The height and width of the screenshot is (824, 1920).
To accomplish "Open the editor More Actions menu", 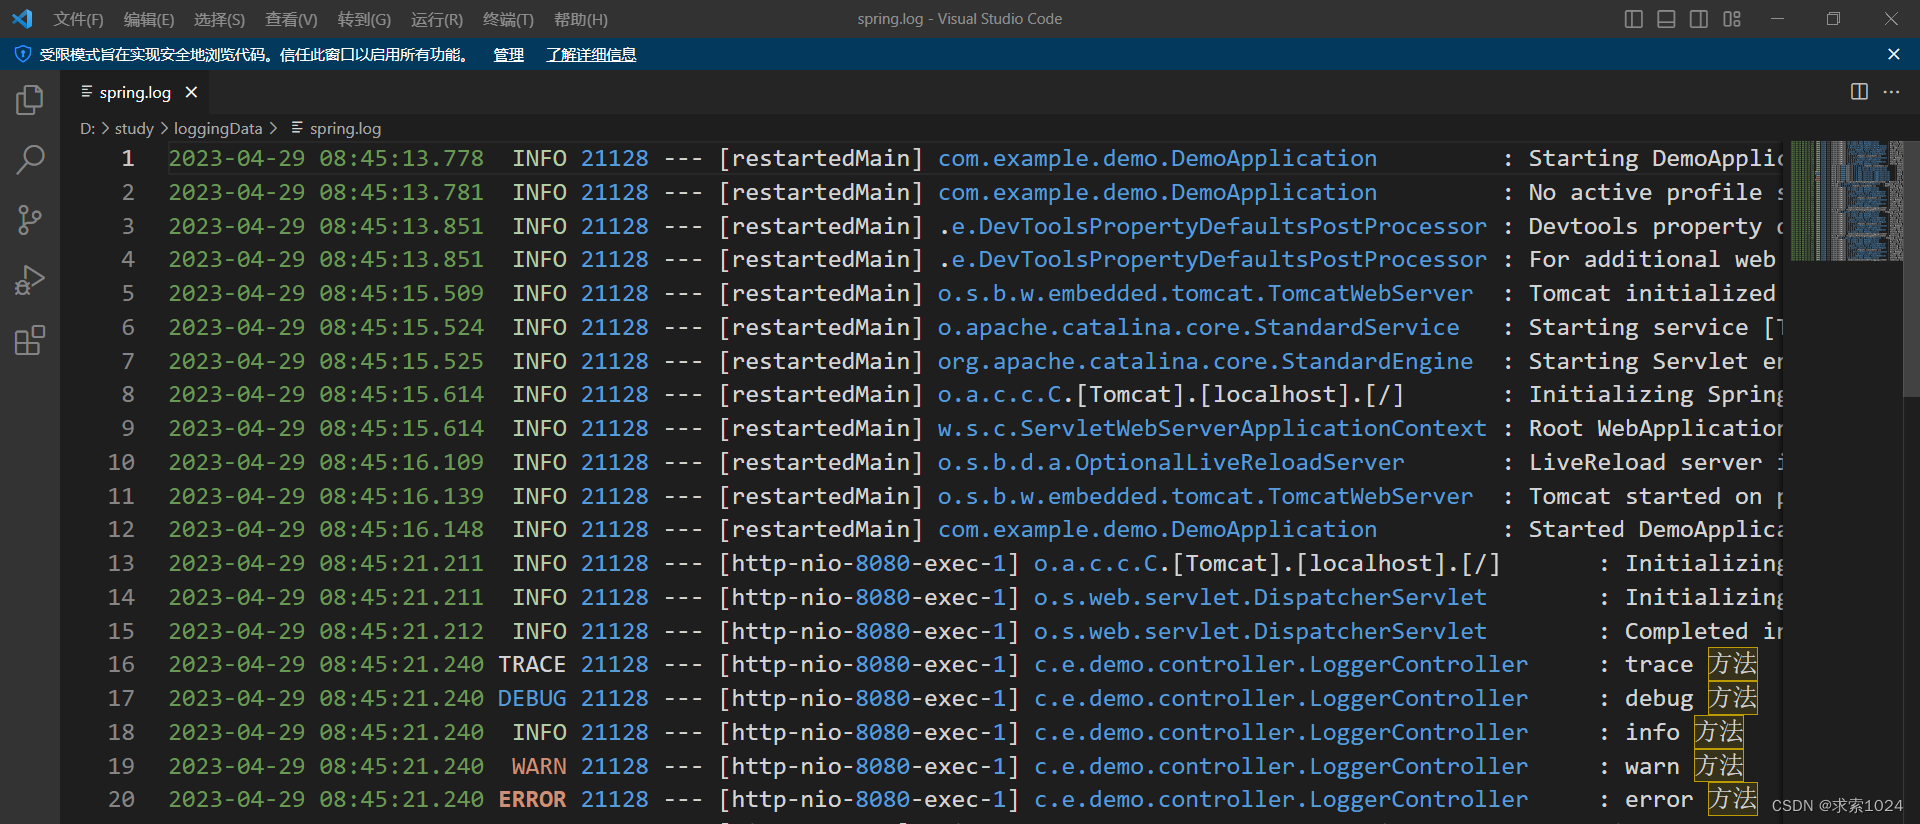I will click(1891, 92).
